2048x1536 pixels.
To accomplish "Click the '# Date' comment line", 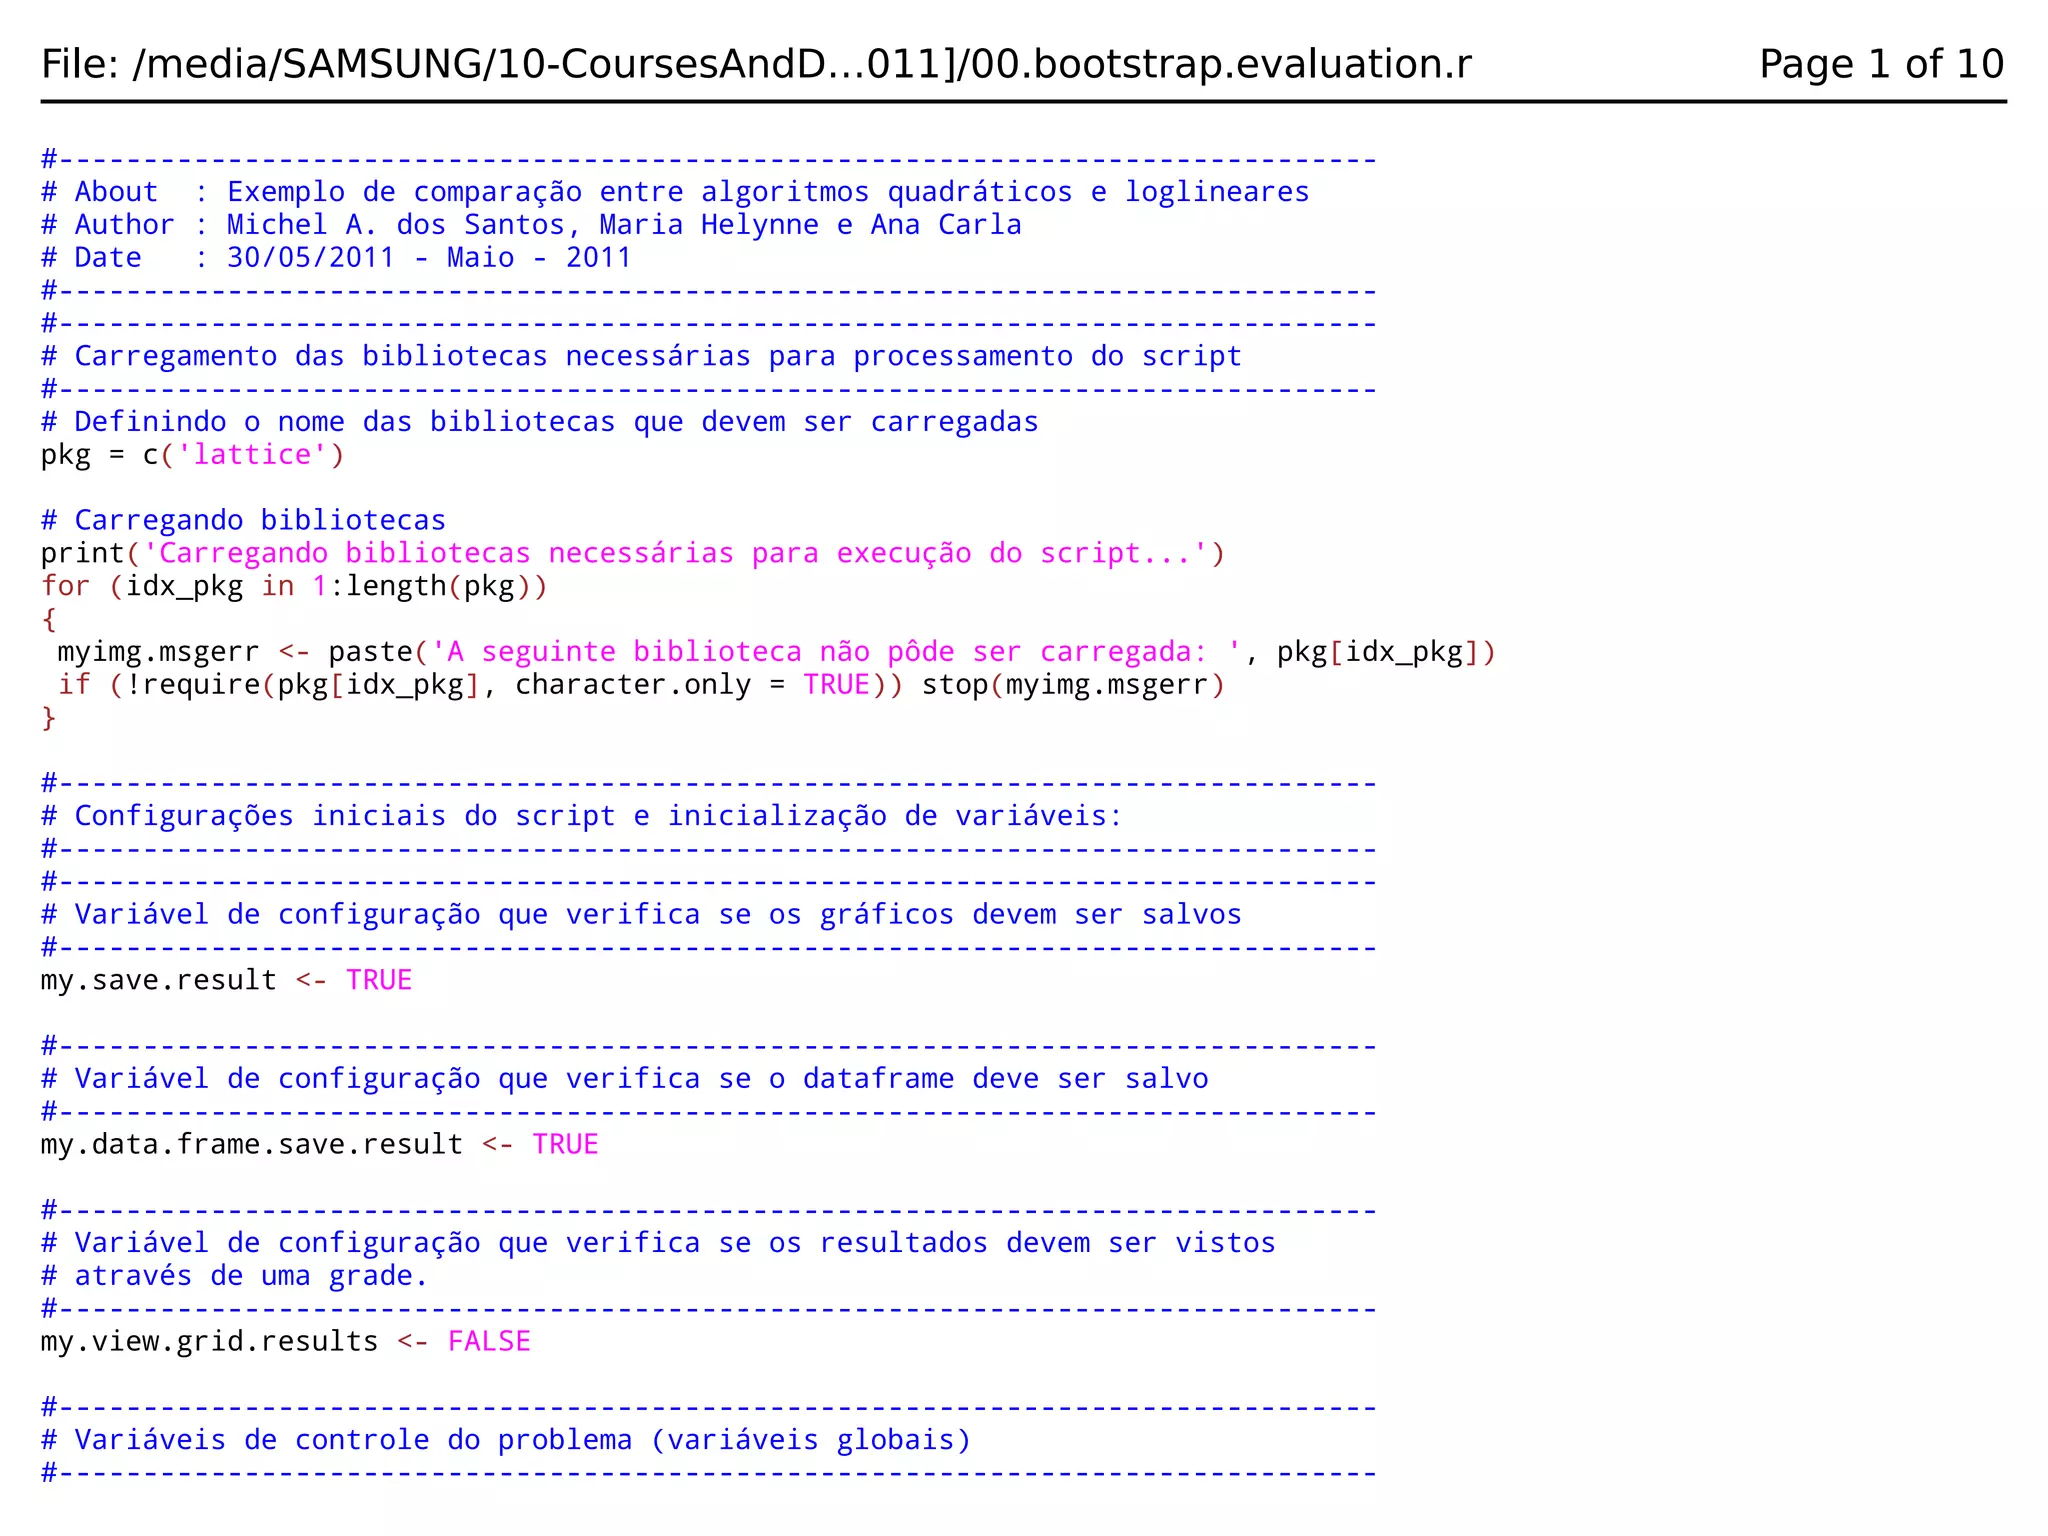I will [336, 258].
